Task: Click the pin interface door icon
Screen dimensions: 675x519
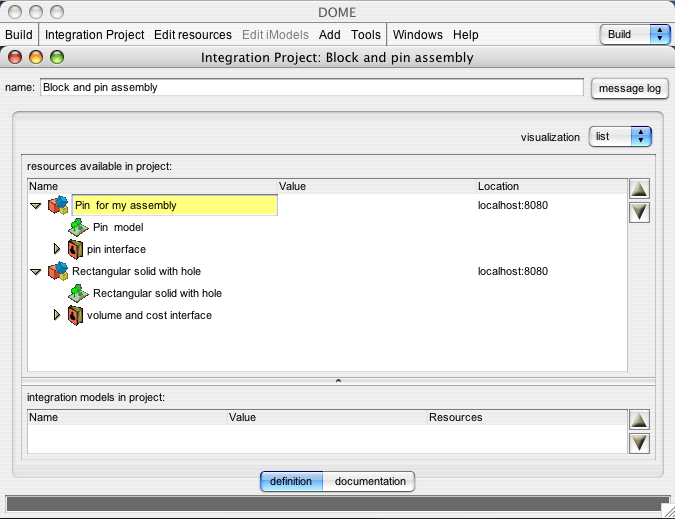Action: pyautogui.click(x=75, y=249)
